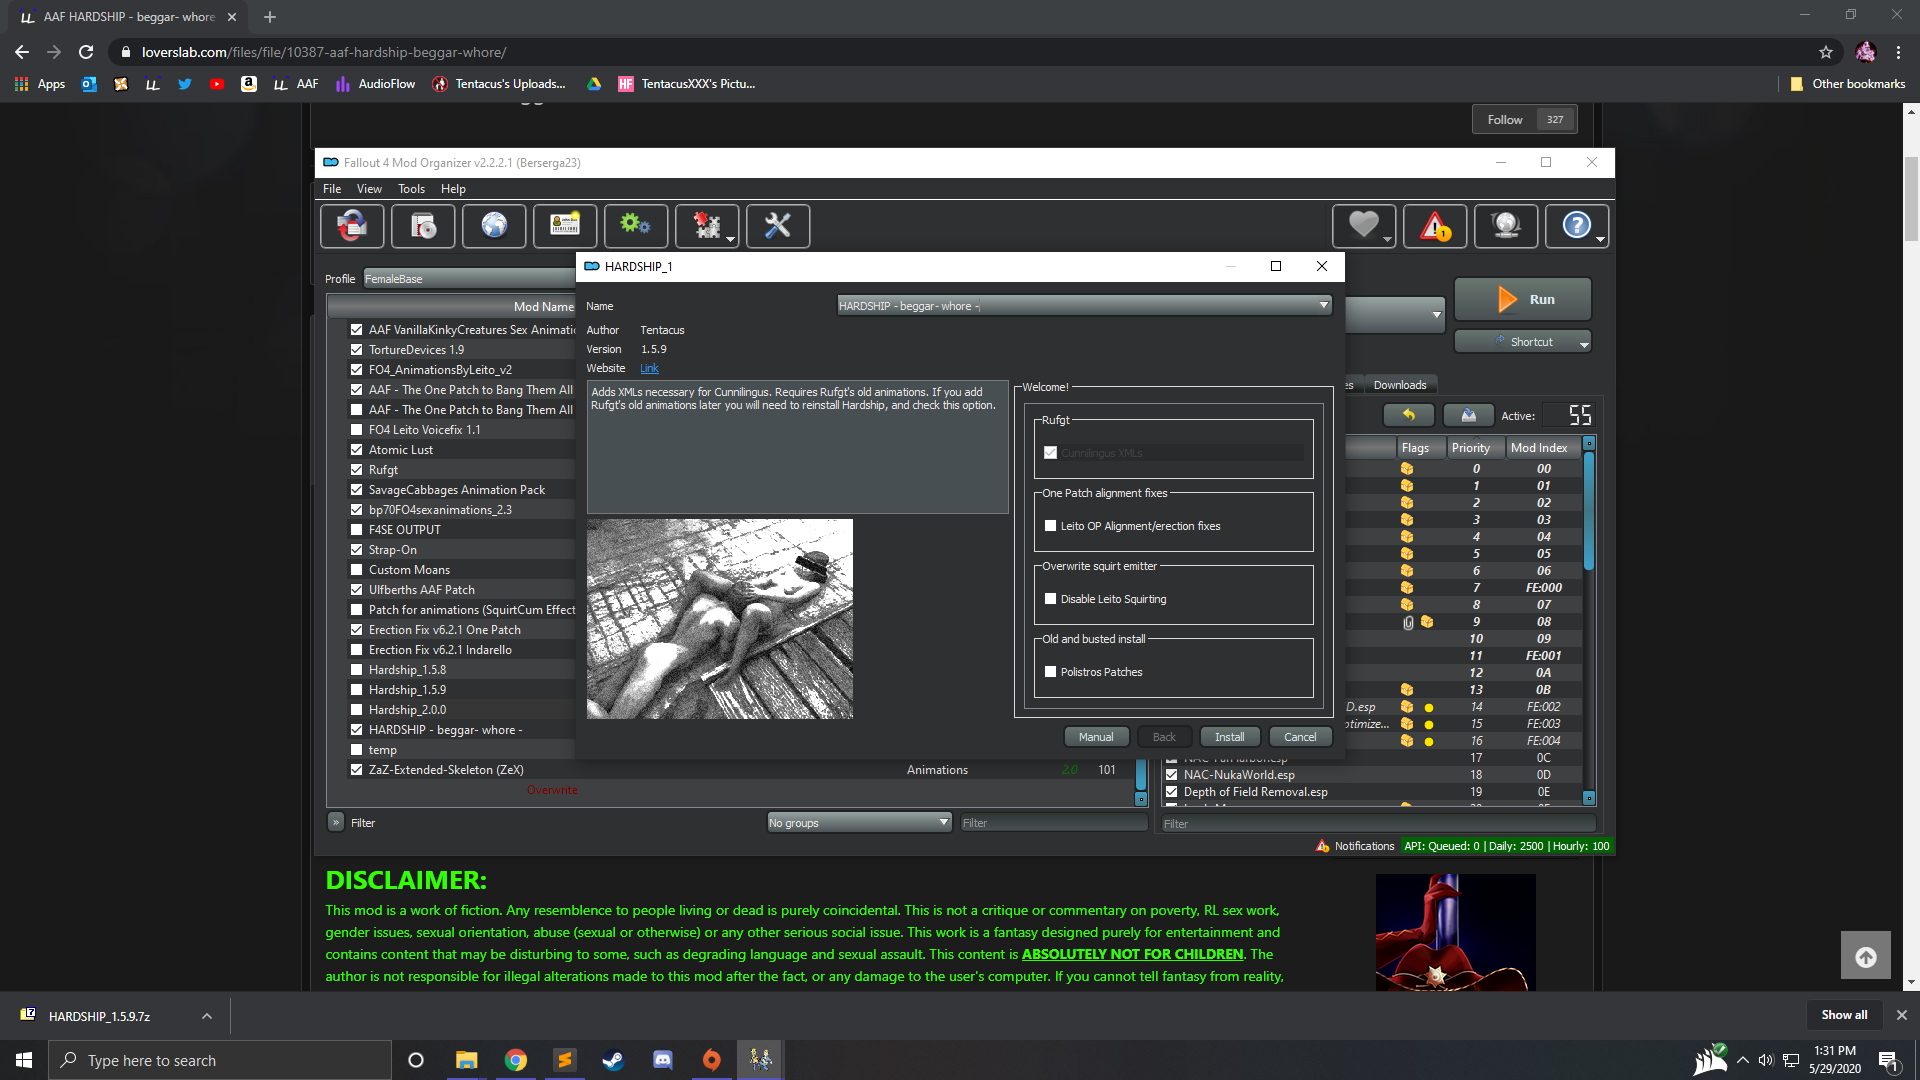Click the YouTube bookmark icon
This screenshot has width=1920, height=1080.
(217, 84)
